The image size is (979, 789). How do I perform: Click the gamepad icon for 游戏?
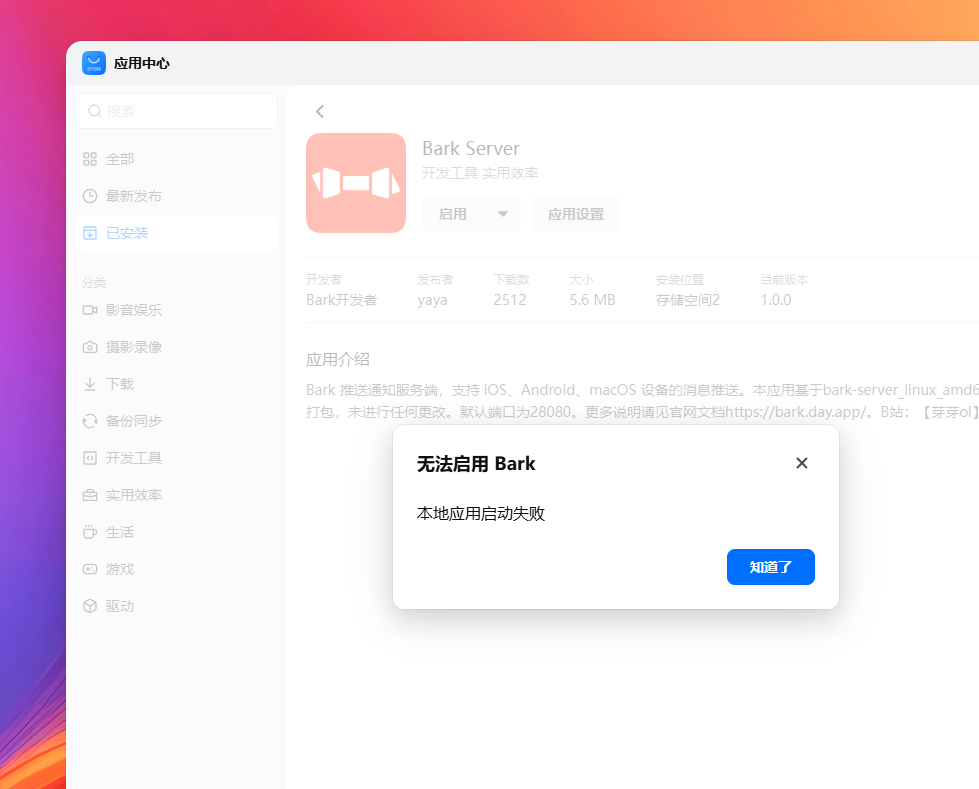click(90, 569)
